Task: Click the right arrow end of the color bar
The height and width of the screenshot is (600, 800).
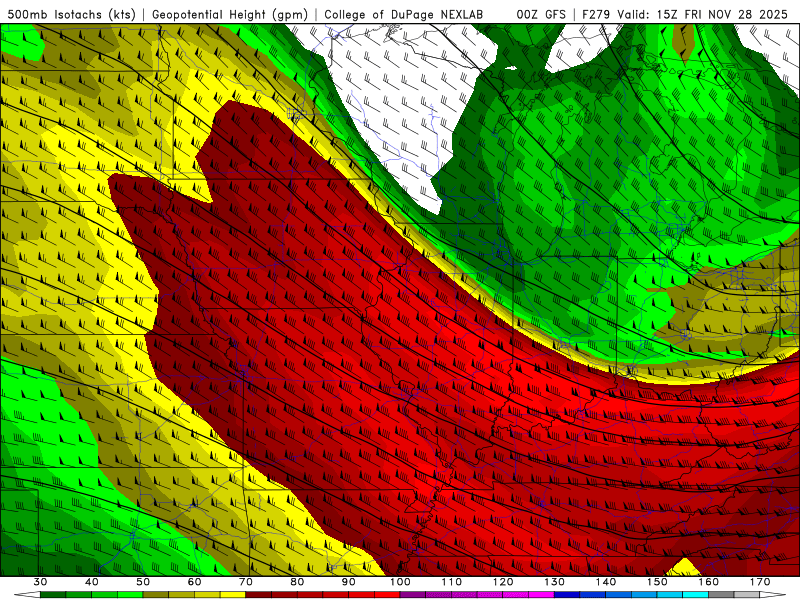Action: 772,594
